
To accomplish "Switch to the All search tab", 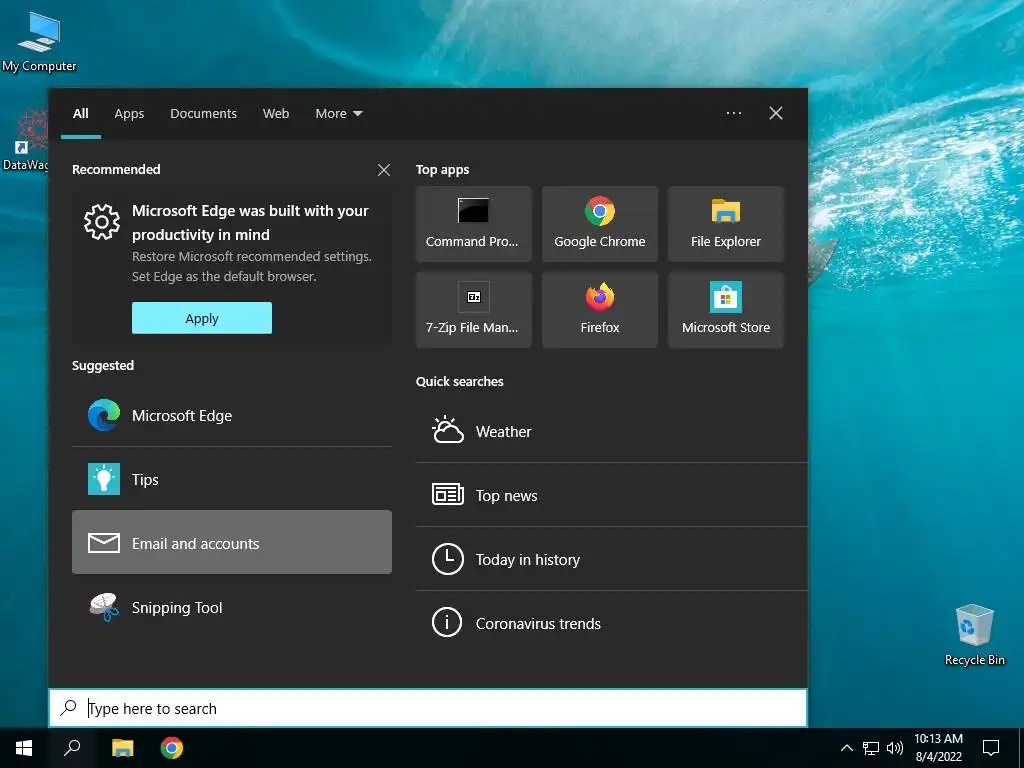I will [x=81, y=114].
